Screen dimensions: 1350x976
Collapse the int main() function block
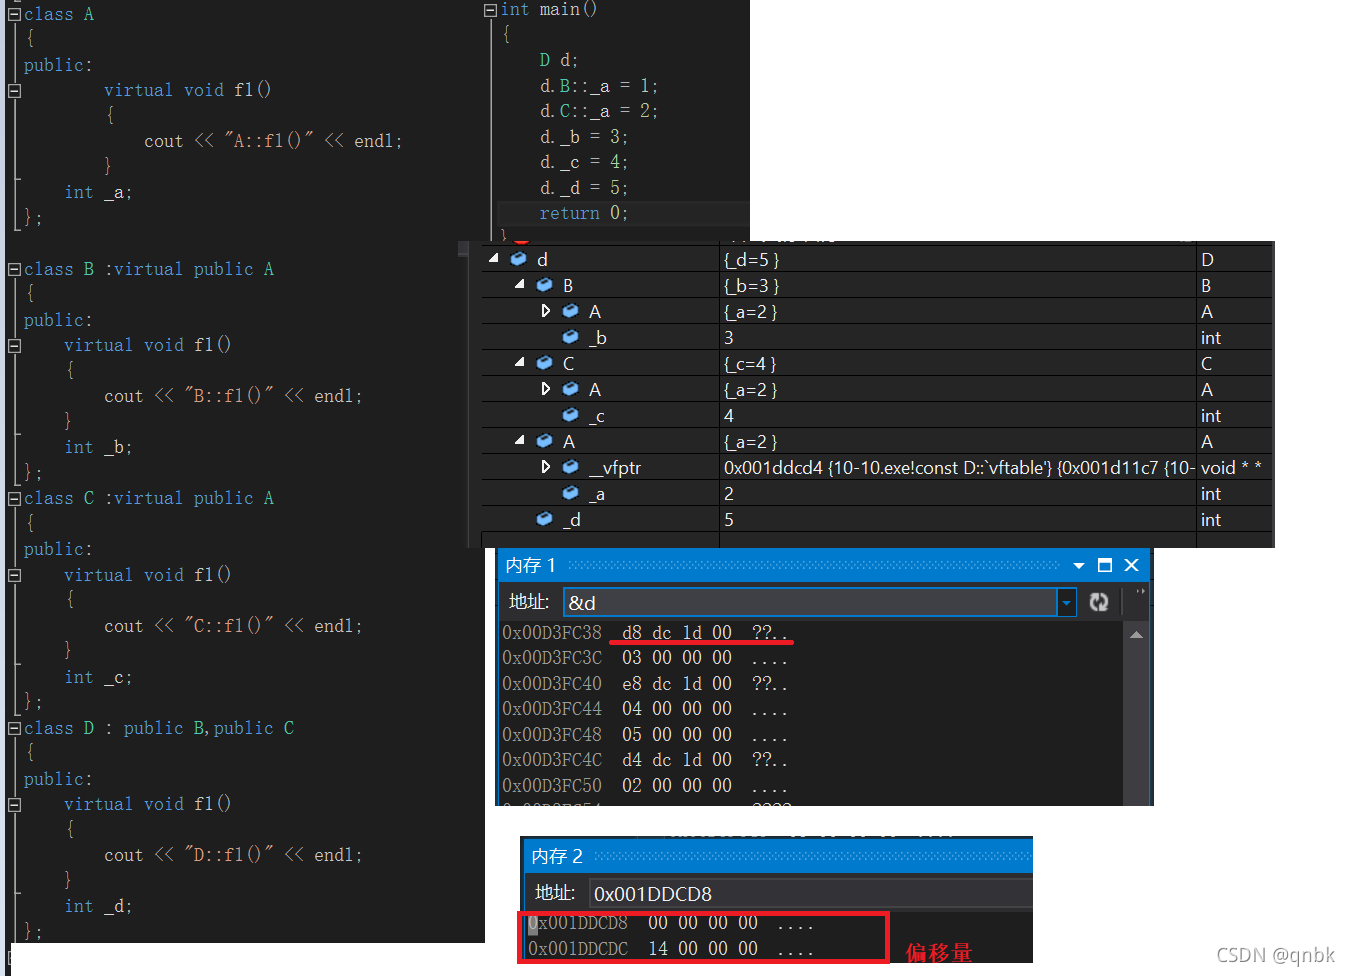(x=490, y=10)
